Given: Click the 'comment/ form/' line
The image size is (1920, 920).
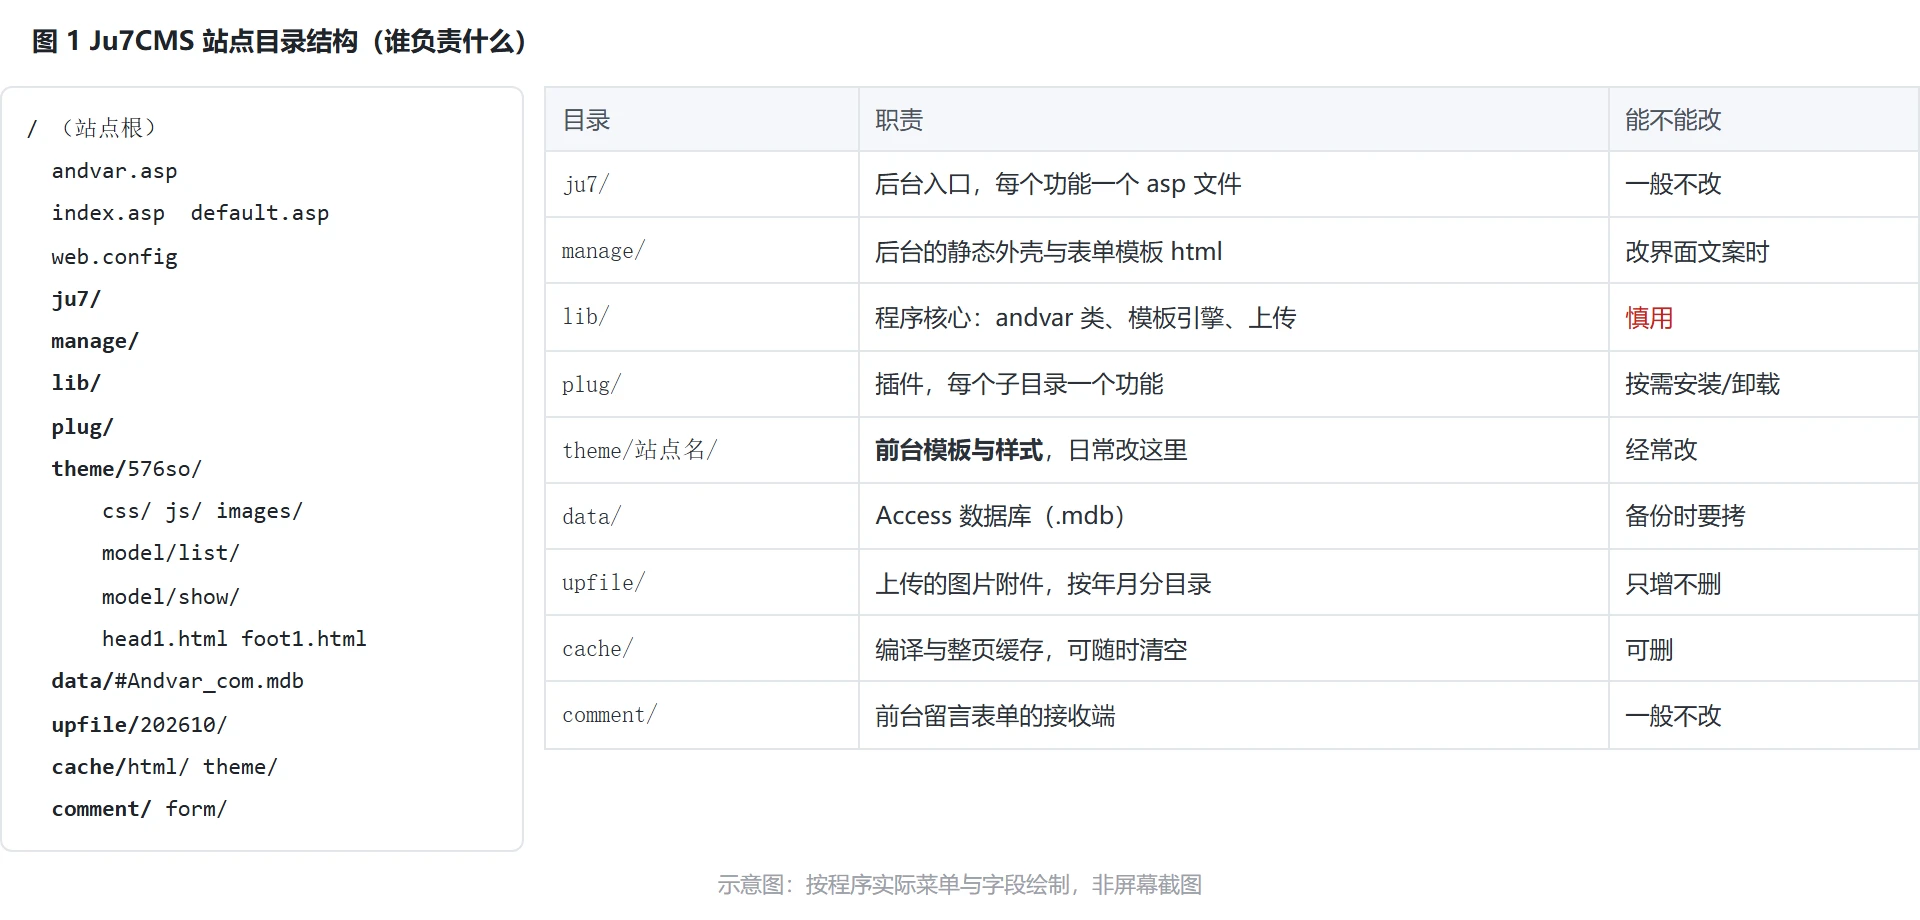Looking at the screenshot, I should tap(139, 809).
